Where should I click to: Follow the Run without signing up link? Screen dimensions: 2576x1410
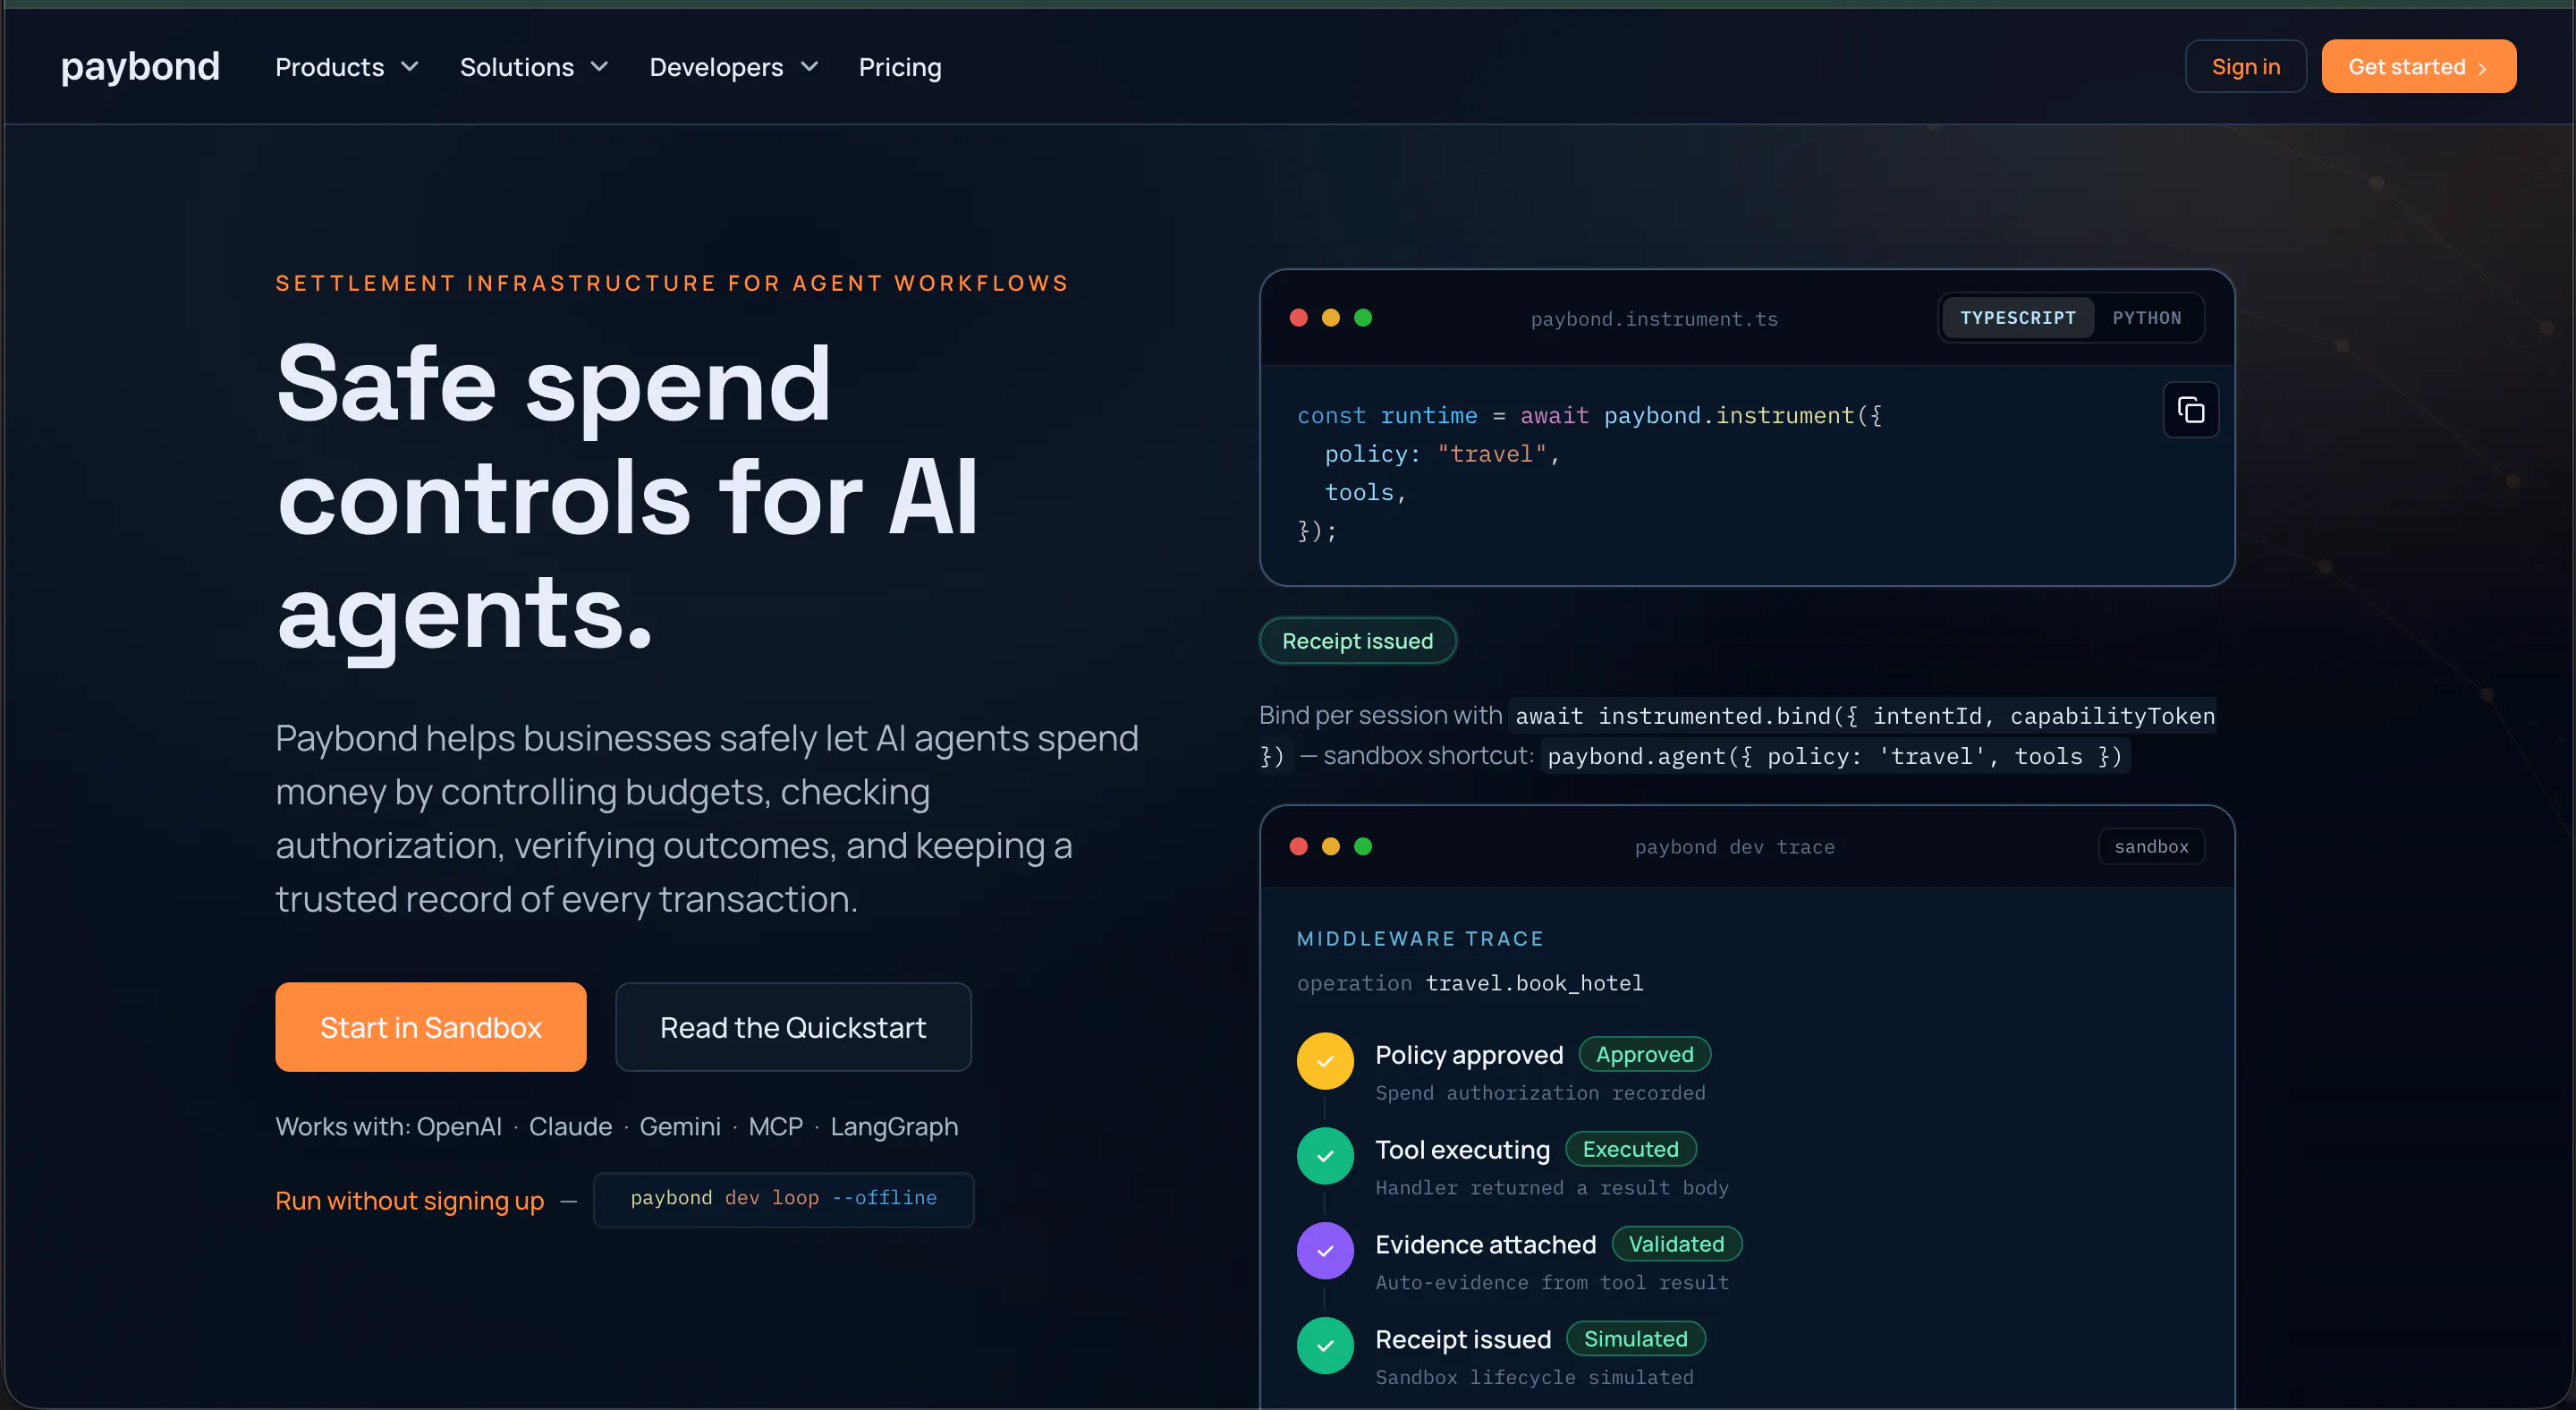410,1201
